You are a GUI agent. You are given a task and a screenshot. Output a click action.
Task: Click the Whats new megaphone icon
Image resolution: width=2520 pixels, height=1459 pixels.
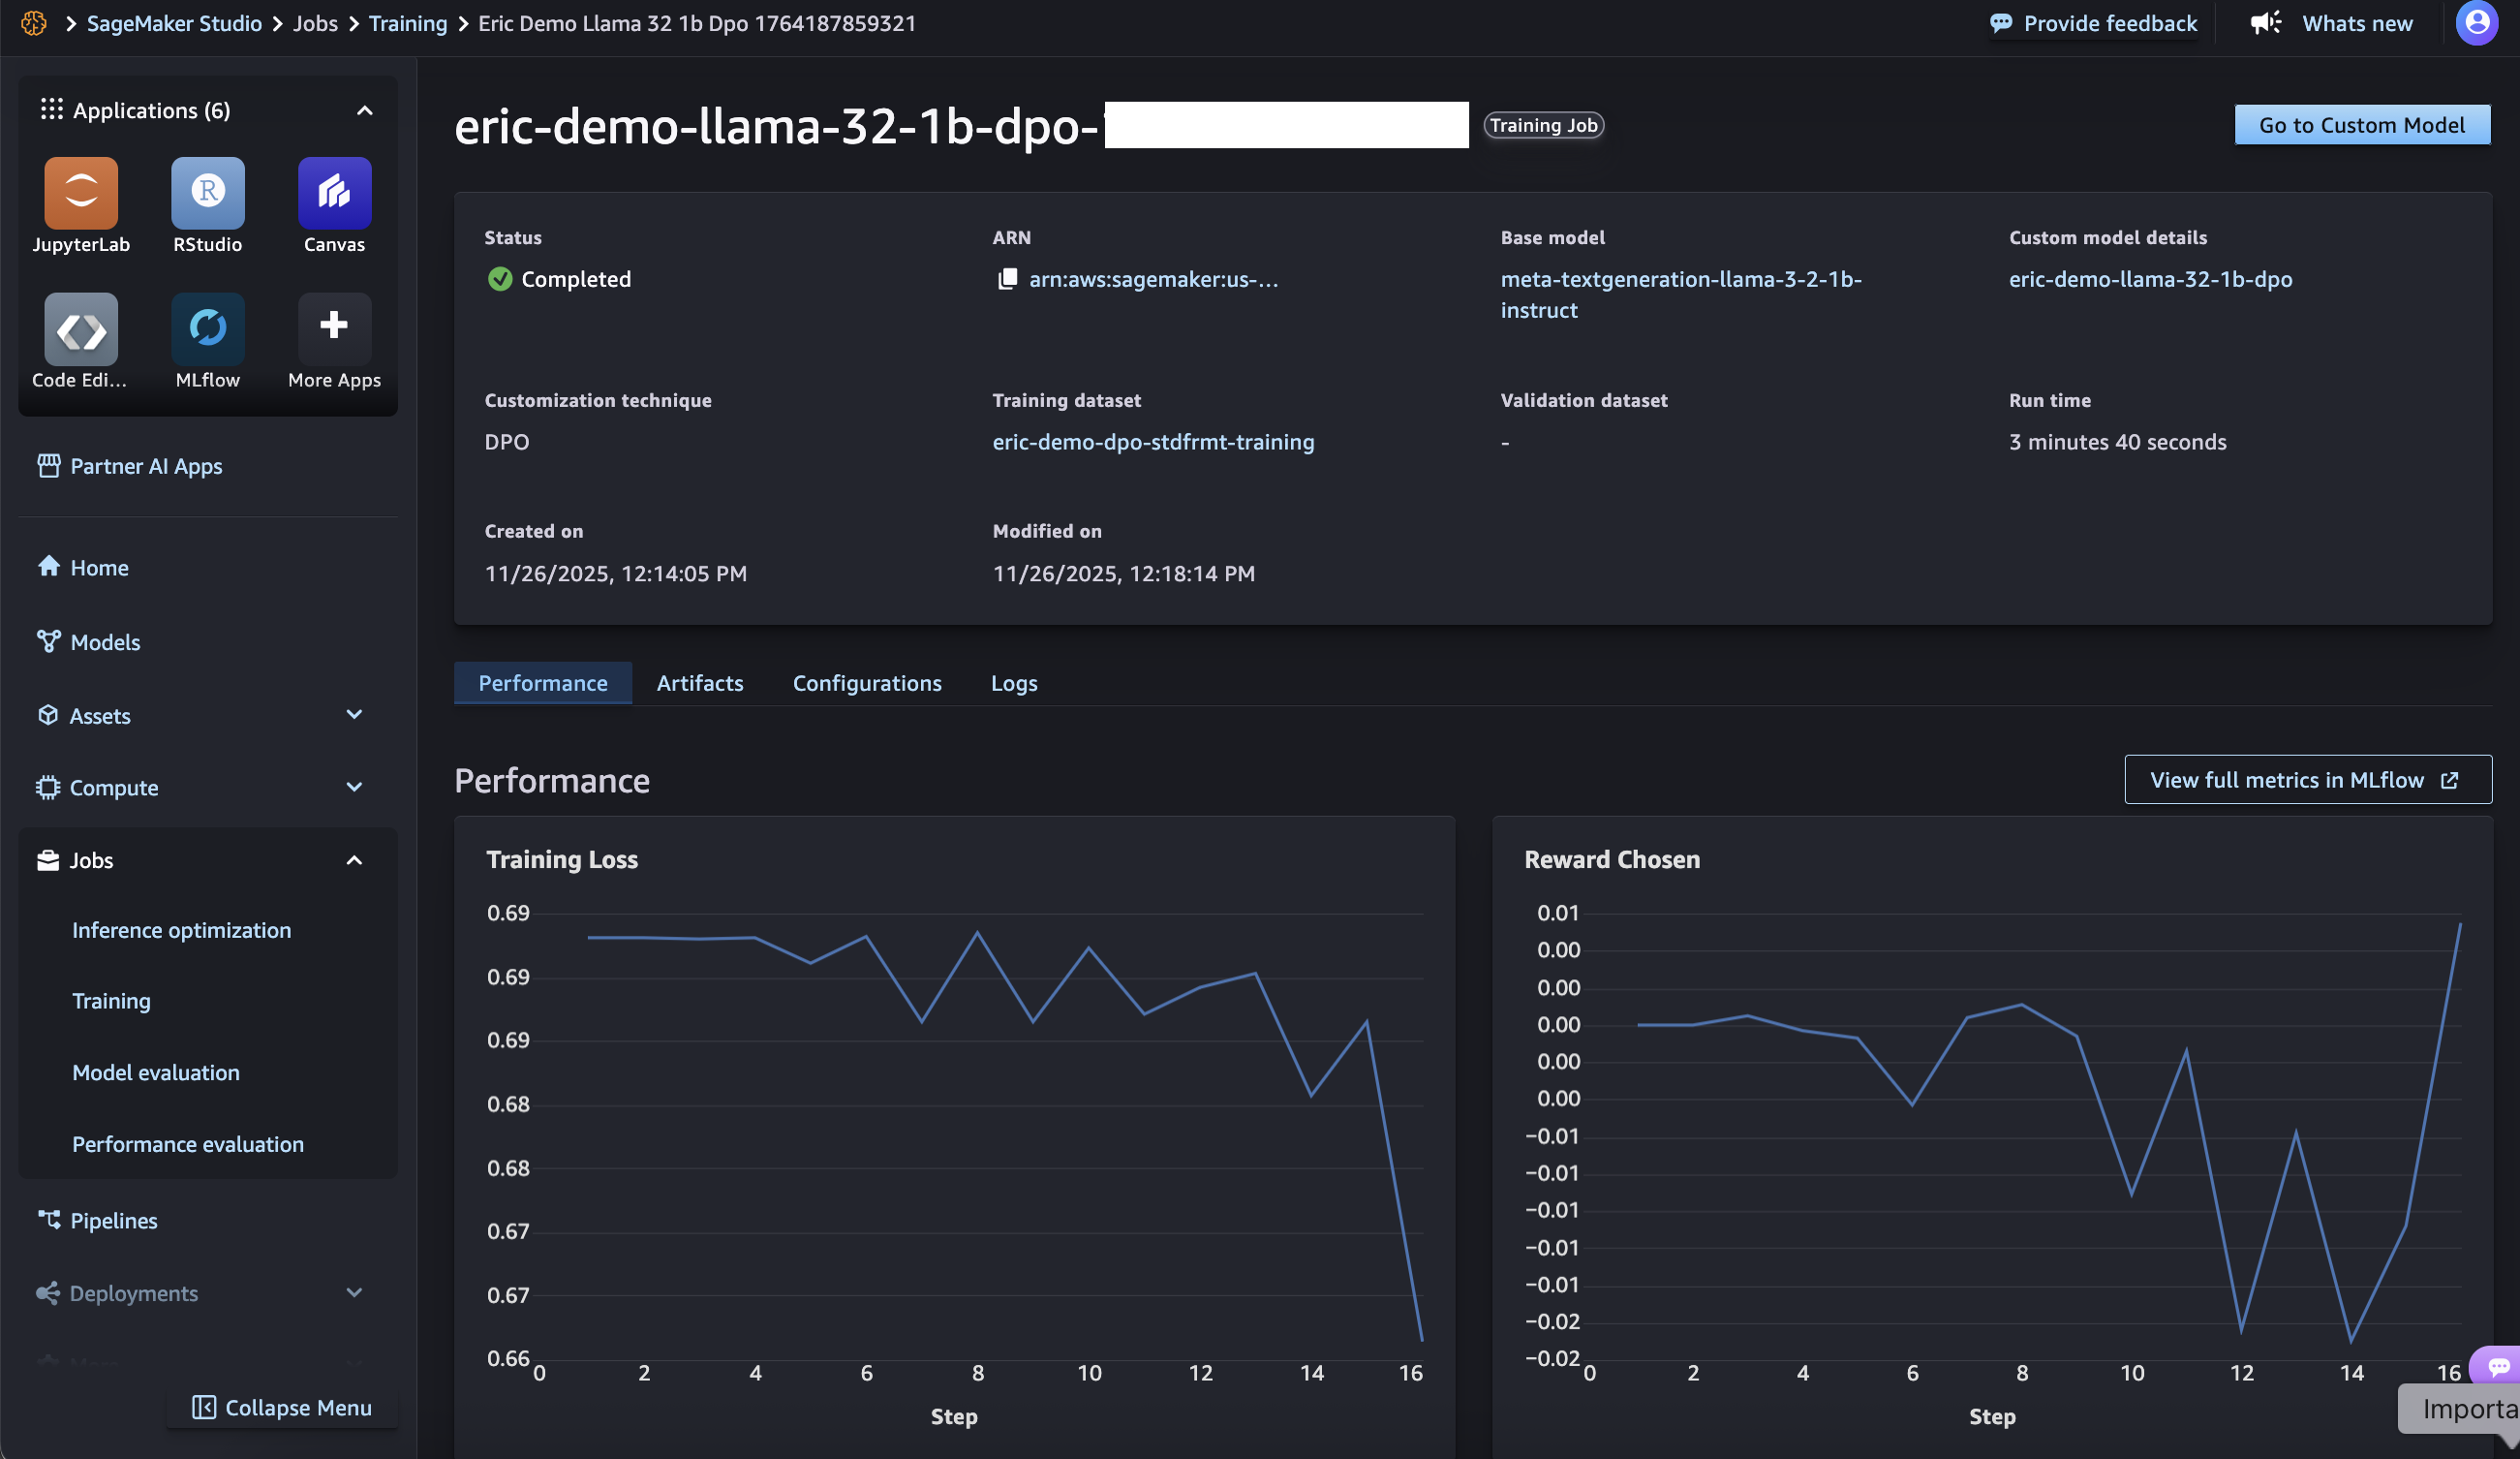coord(2266,23)
